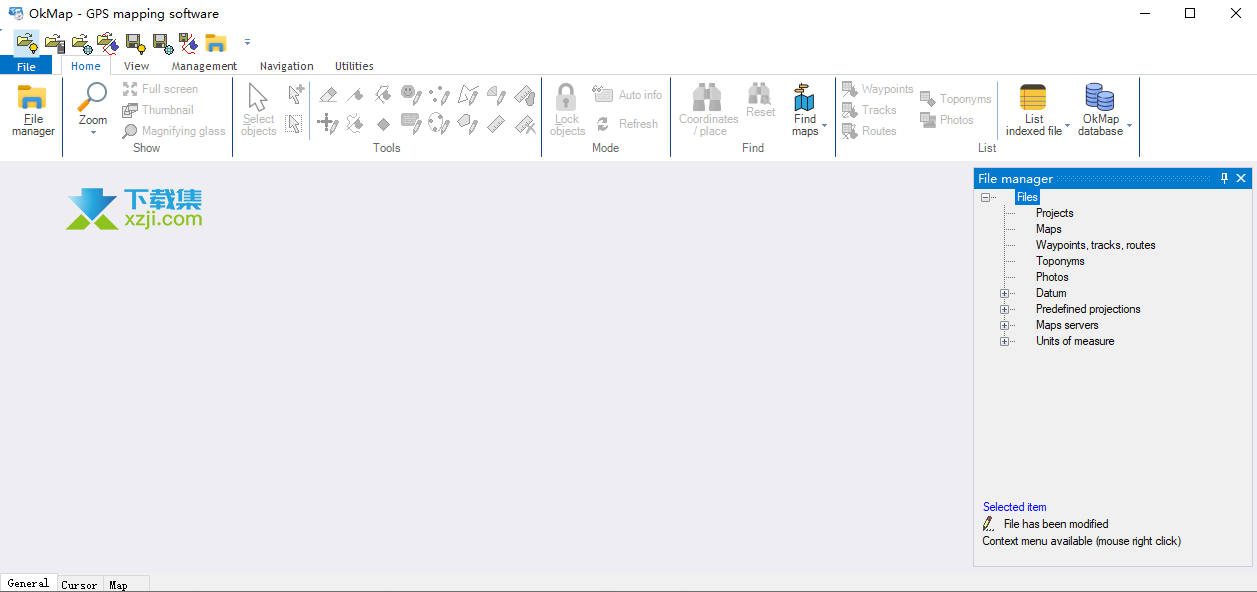Open the OkMap database dropdown arrow
The width and height of the screenshot is (1257, 592).
(x=1130, y=127)
